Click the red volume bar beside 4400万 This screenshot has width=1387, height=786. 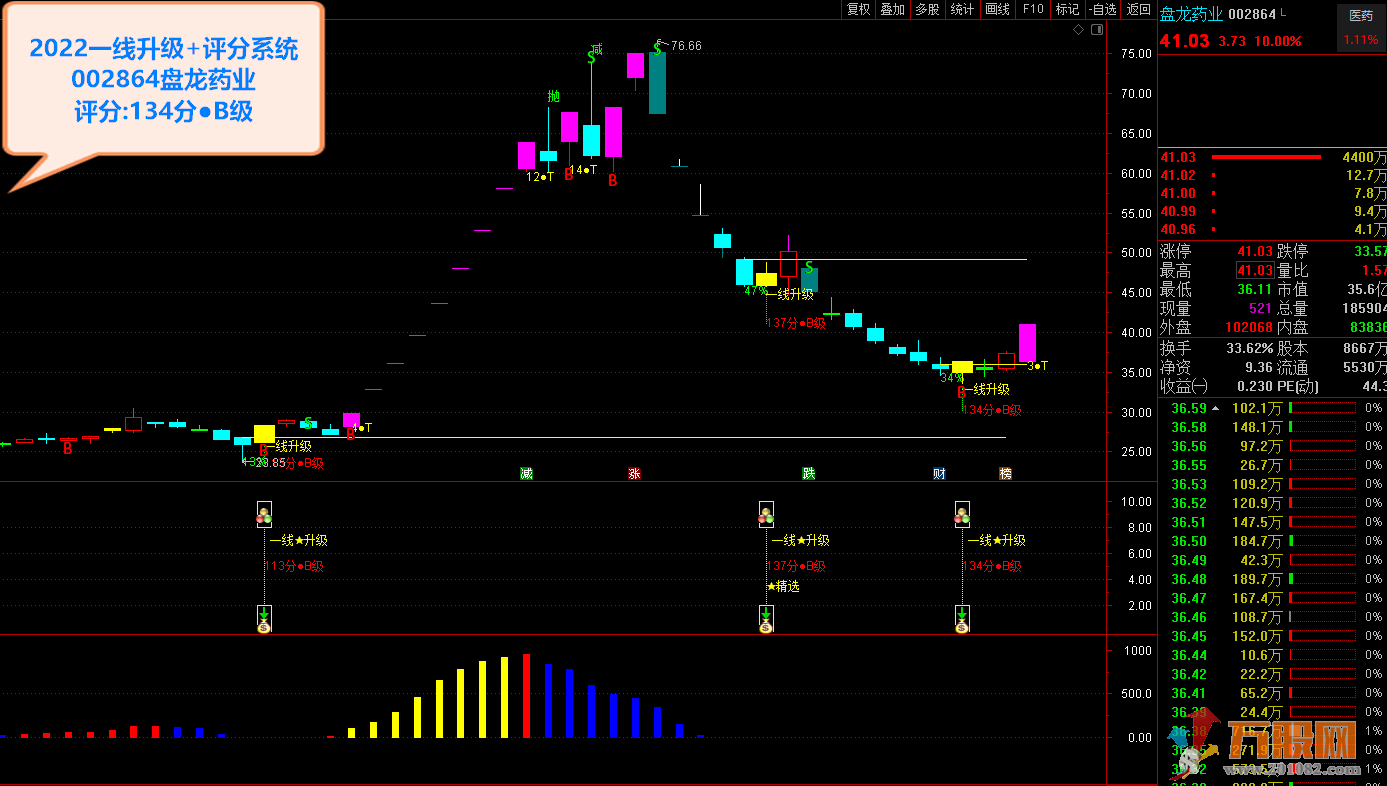(1265, 157)
